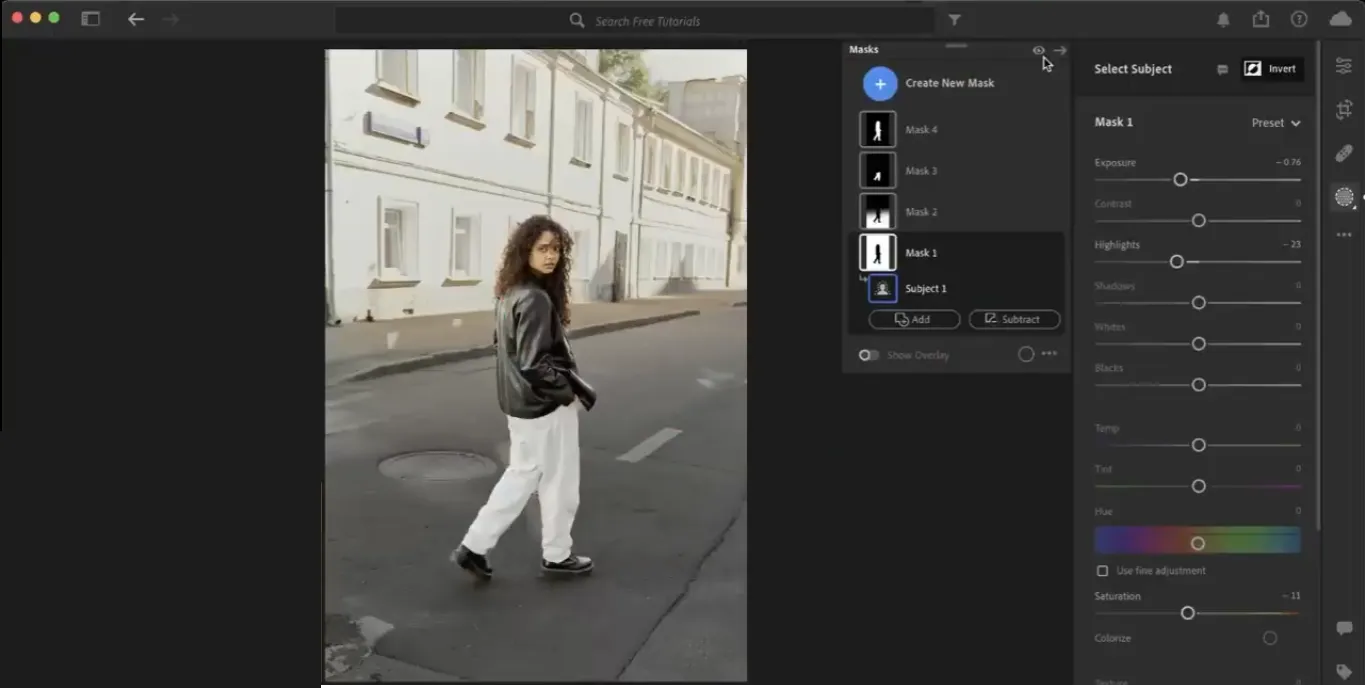Click the filter funnel icon
The image size is (1365, 688).
click(954, 20)
